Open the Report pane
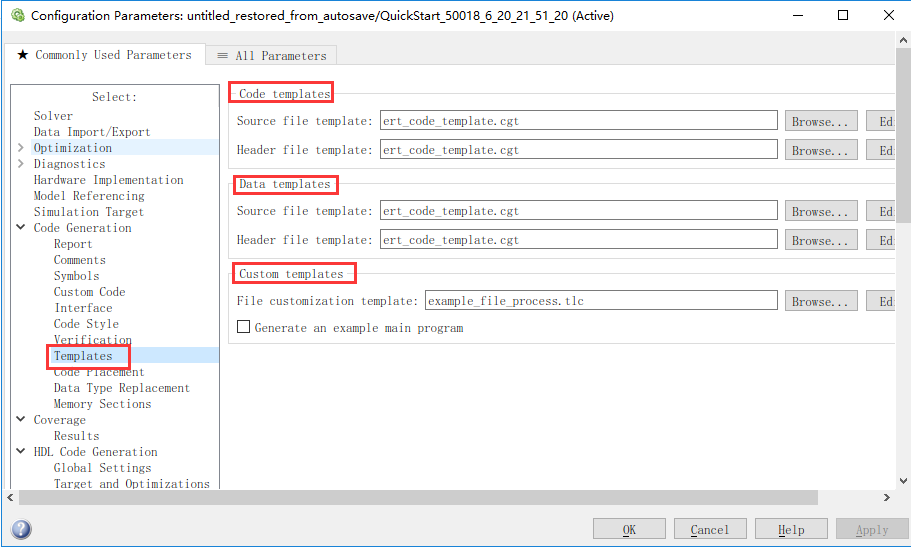The height and width of the screenshot is (548, 911). pos(73,243)
